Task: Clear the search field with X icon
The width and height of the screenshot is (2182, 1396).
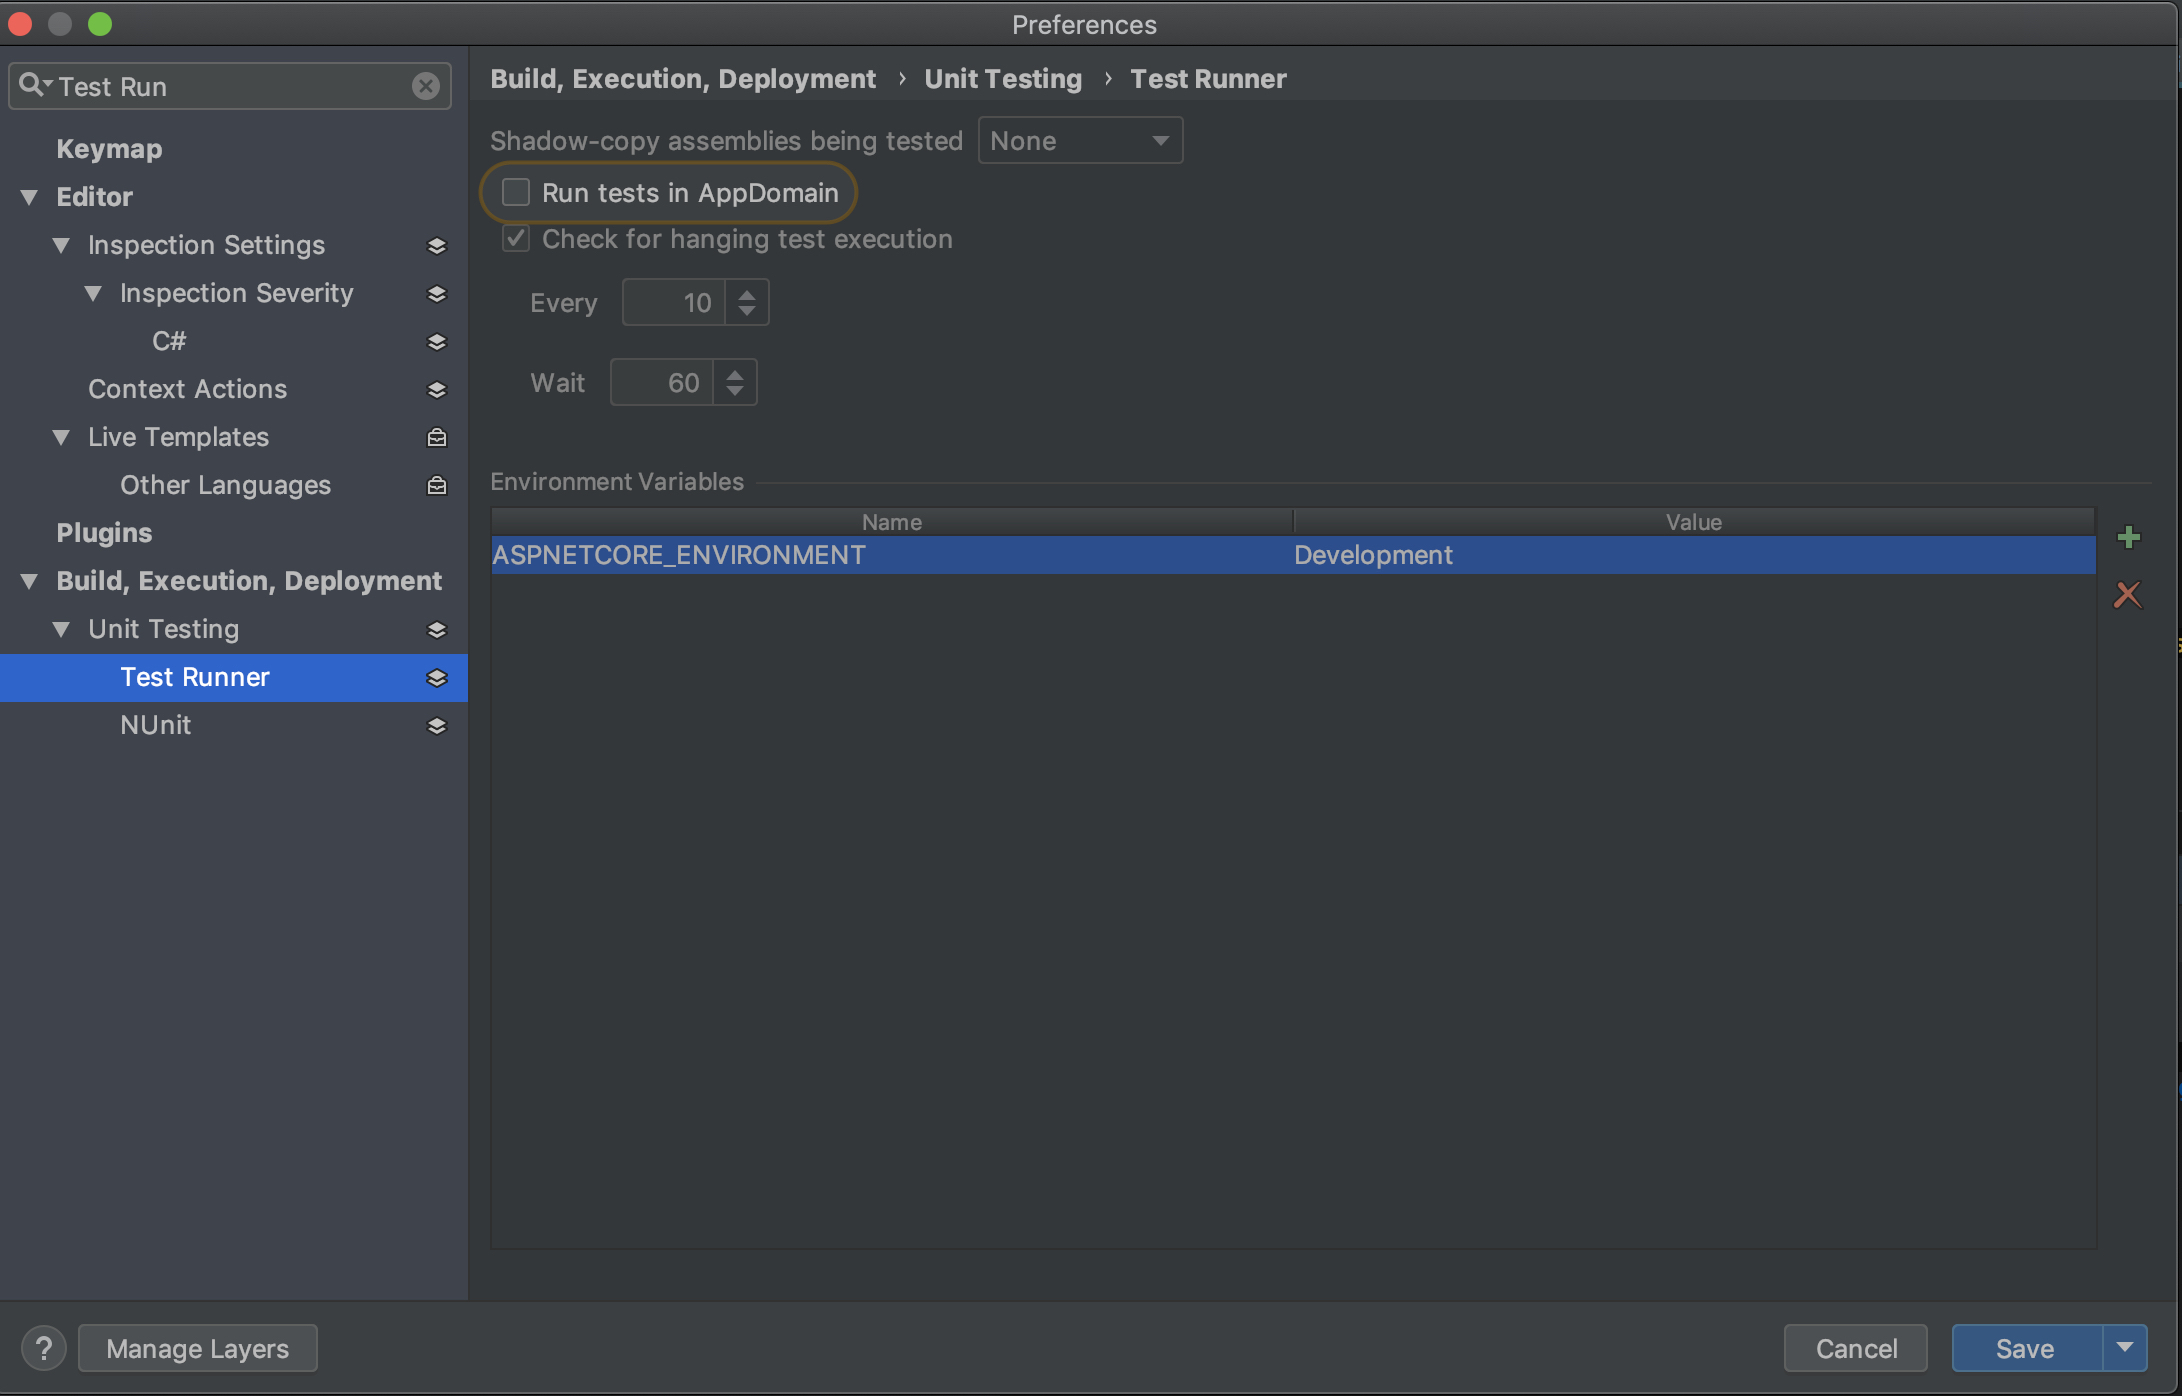Action: [425, 86]
